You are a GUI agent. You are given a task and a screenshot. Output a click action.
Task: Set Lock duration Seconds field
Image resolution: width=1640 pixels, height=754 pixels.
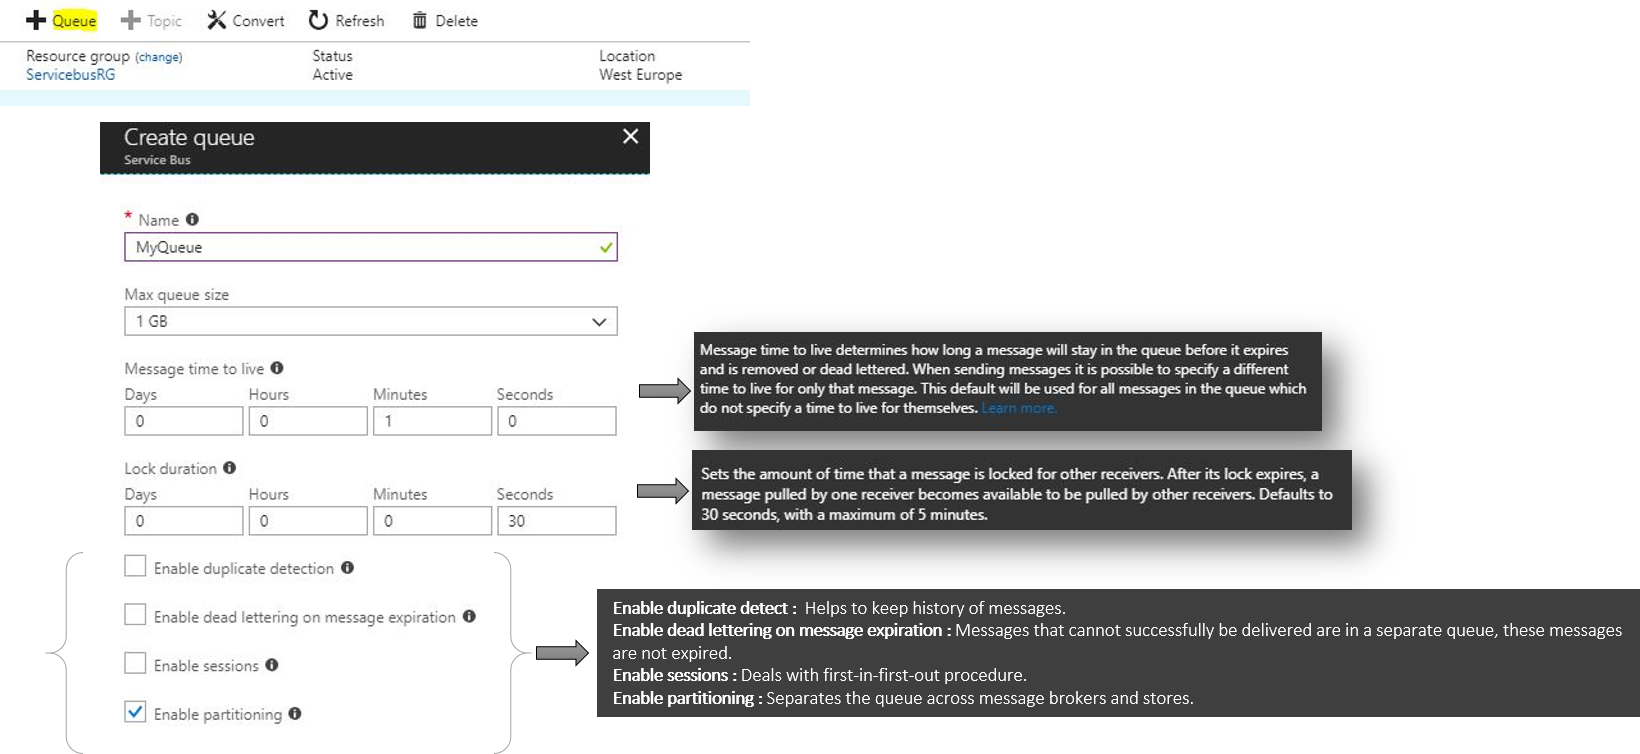pos(557,521)
